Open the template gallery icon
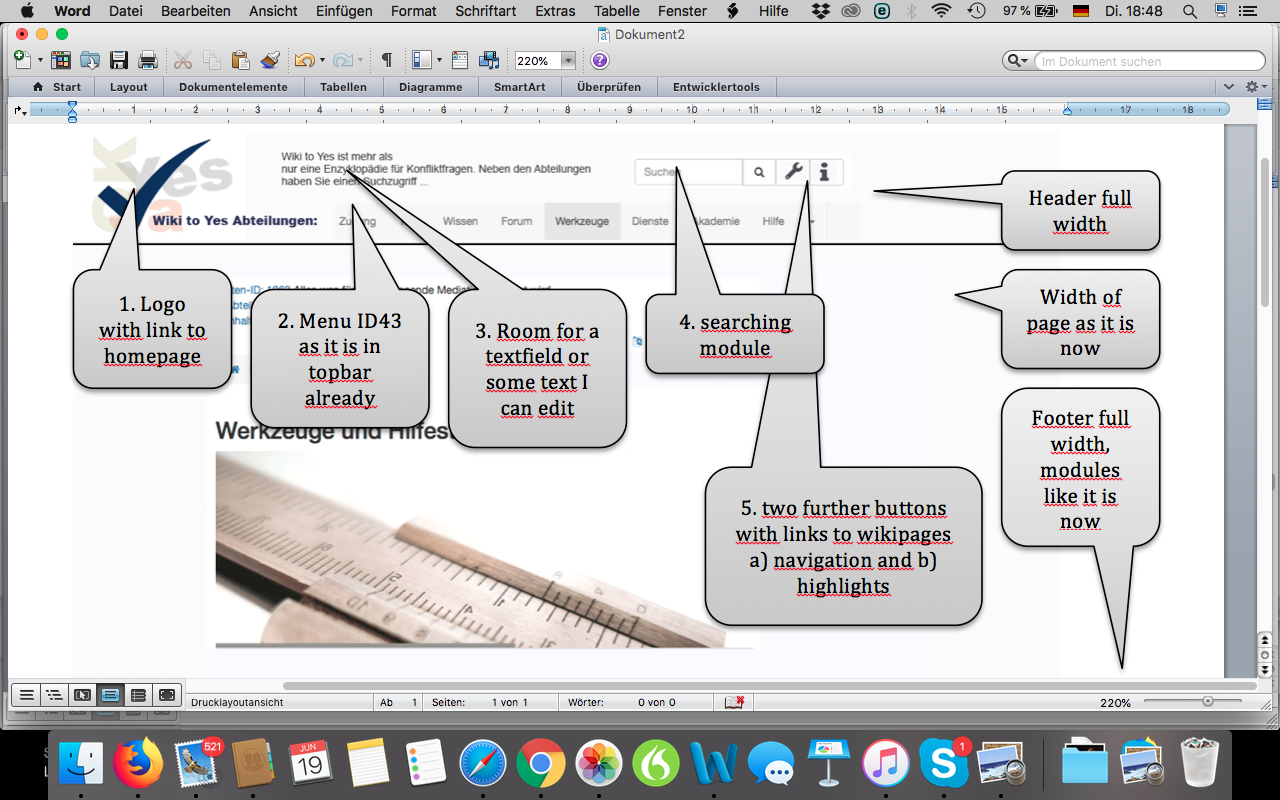Screen dimensions: 1280x800 [x=61, y=61]
